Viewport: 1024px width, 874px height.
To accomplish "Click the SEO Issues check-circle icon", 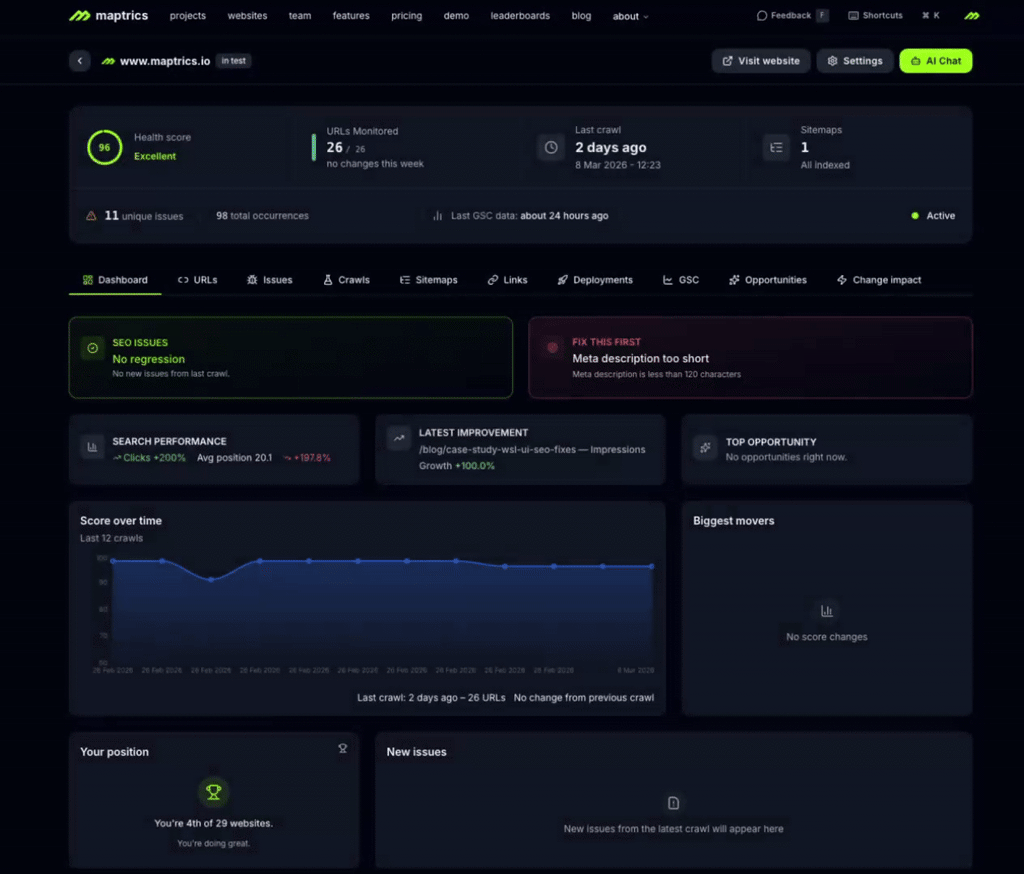I will (93, 348).
